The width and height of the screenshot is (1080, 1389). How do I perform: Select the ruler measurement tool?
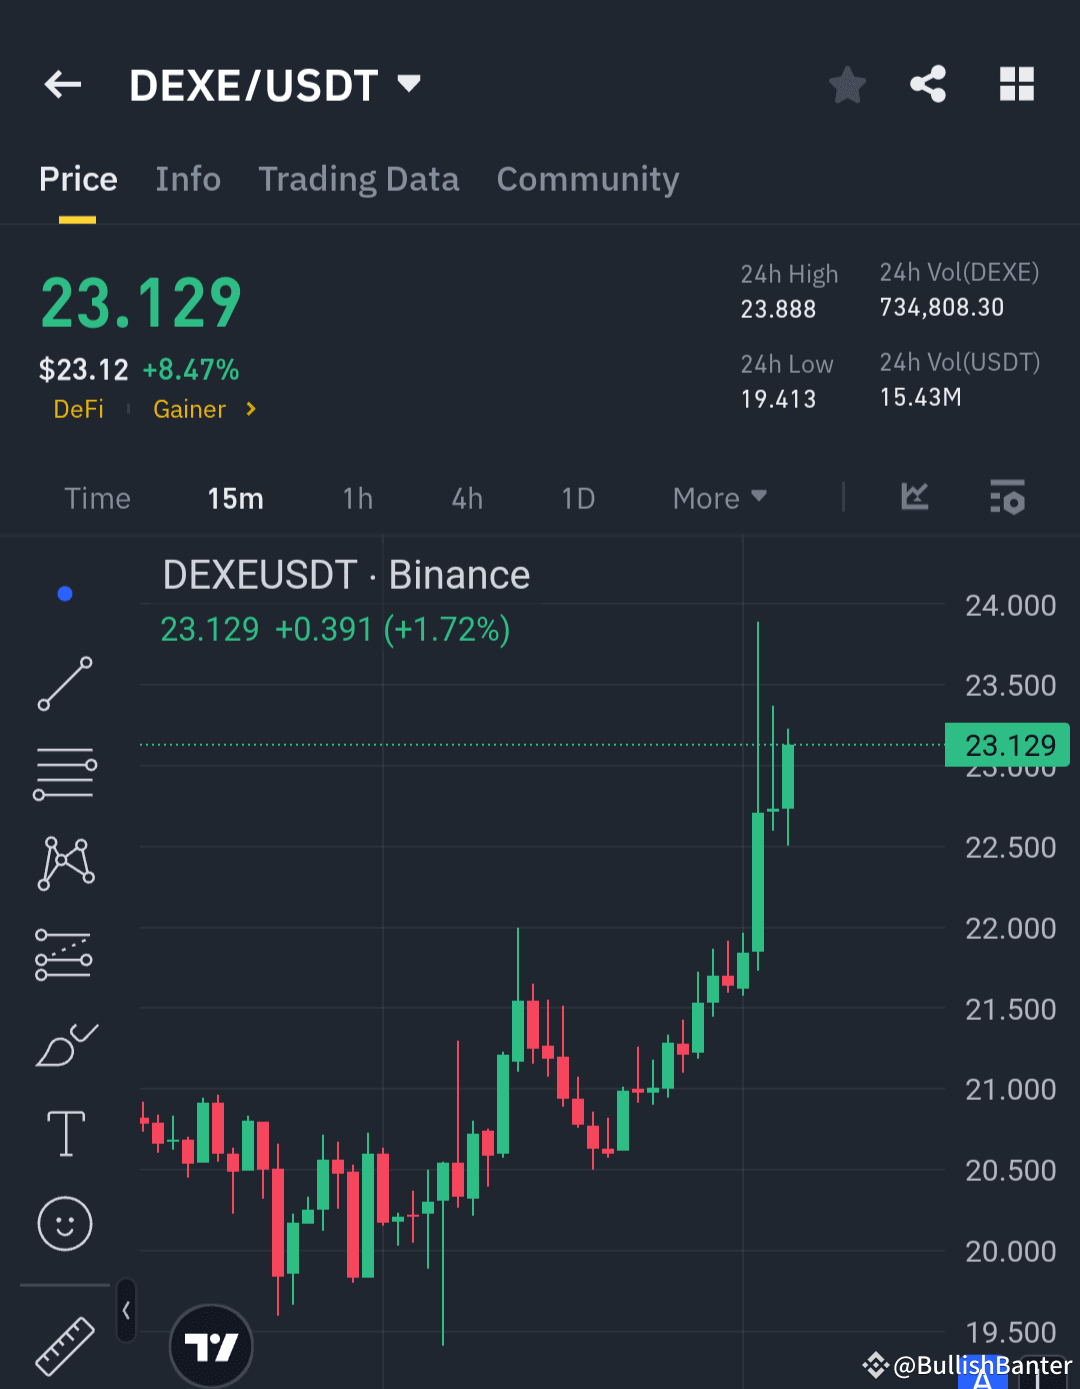point(64,1344)
